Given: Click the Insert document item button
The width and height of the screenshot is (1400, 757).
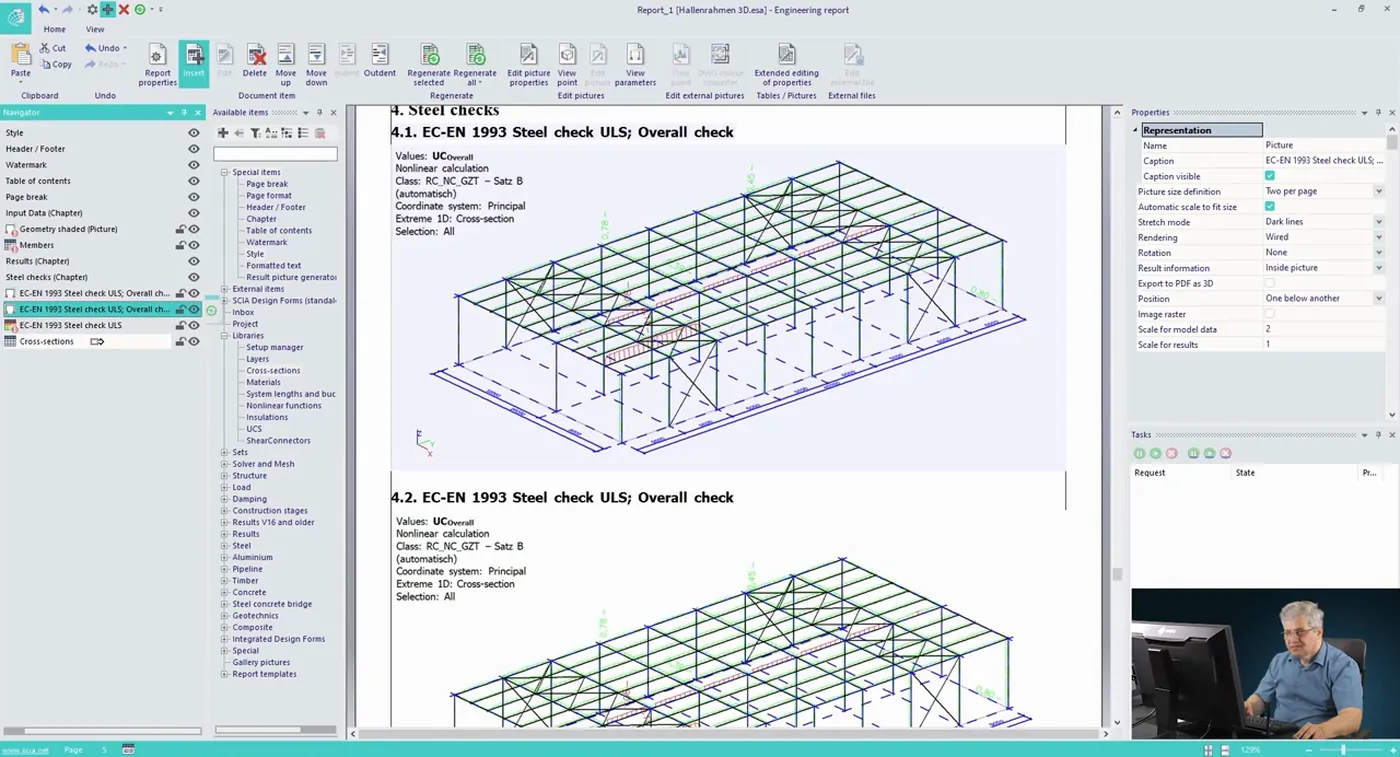Looking at the screenshot, I should pyautogui.click(x=194, y=62).
